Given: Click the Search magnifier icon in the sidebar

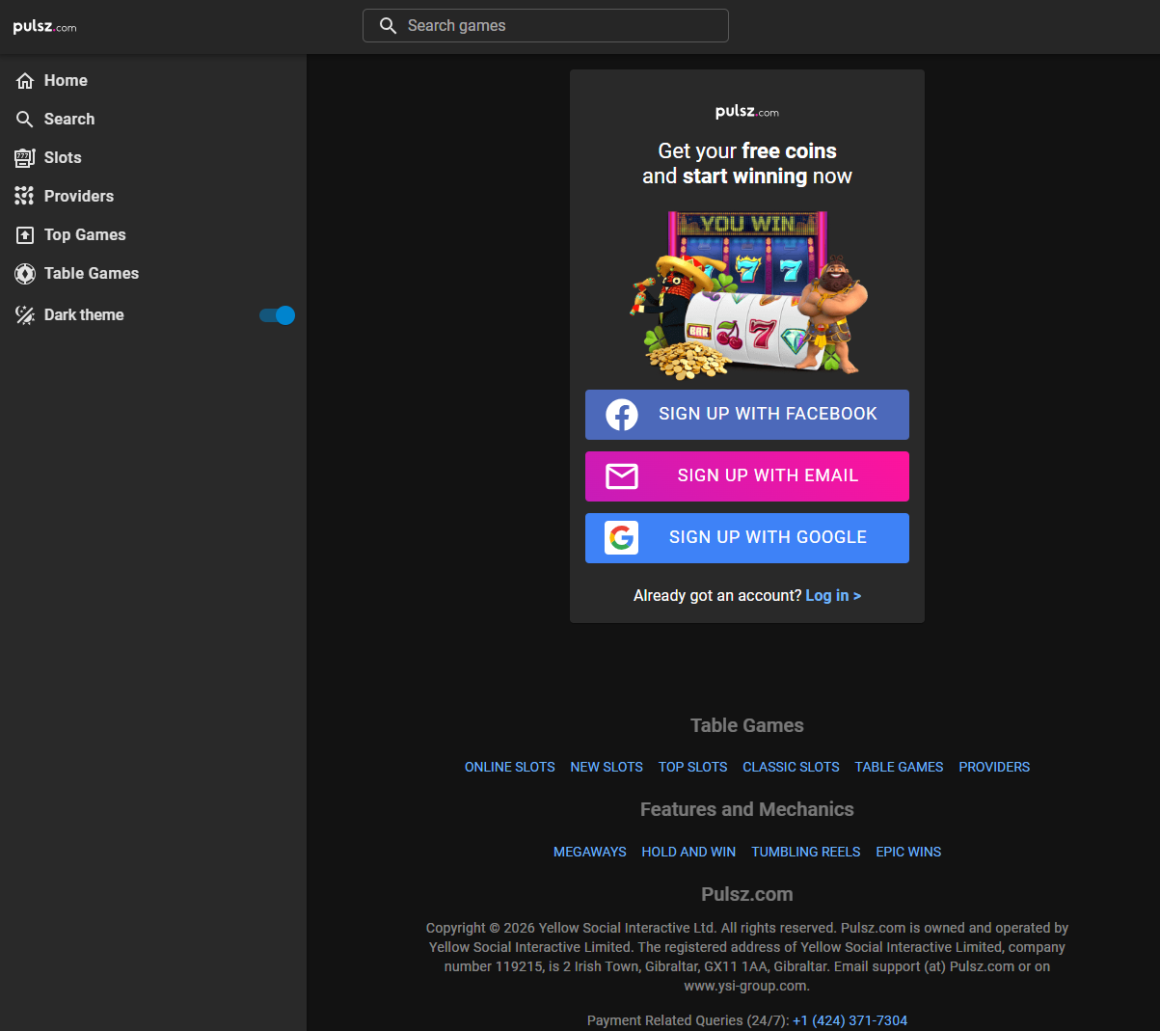Looking at the screenshot, I should pyautogui.click(x=25, y=119).
